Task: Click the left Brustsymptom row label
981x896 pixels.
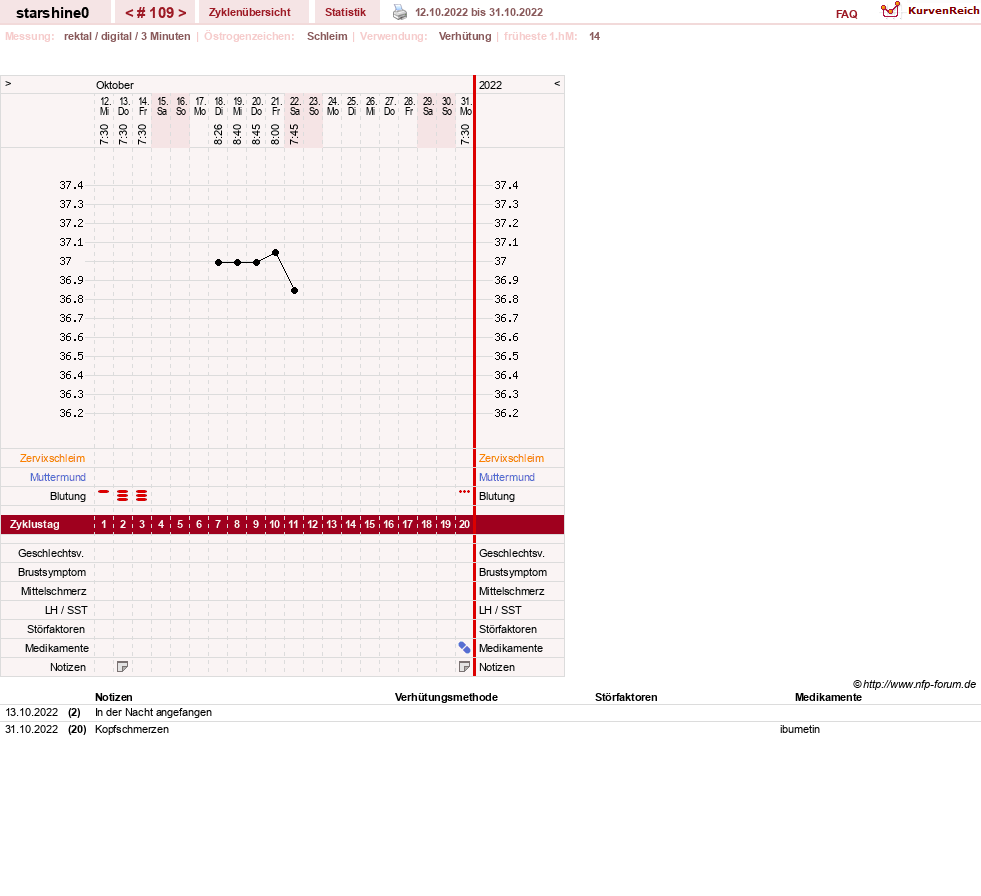Action: point(52,572)
